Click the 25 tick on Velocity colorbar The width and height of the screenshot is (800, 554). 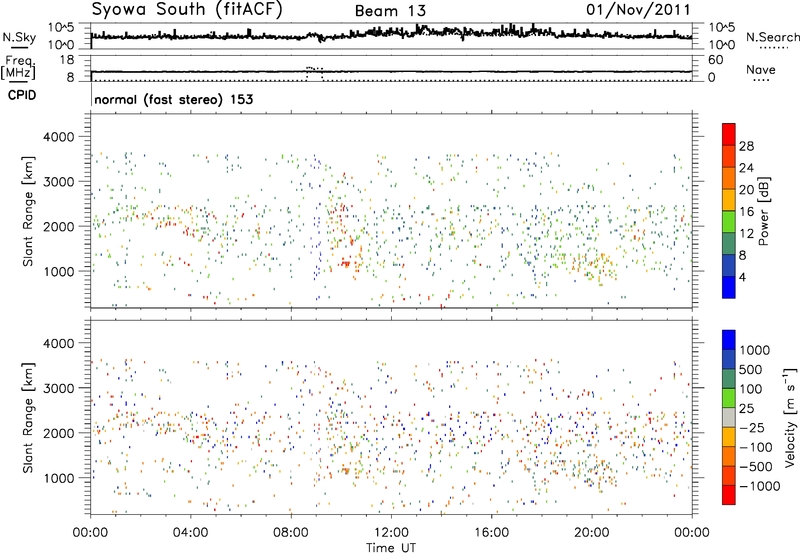coord(746,409)
